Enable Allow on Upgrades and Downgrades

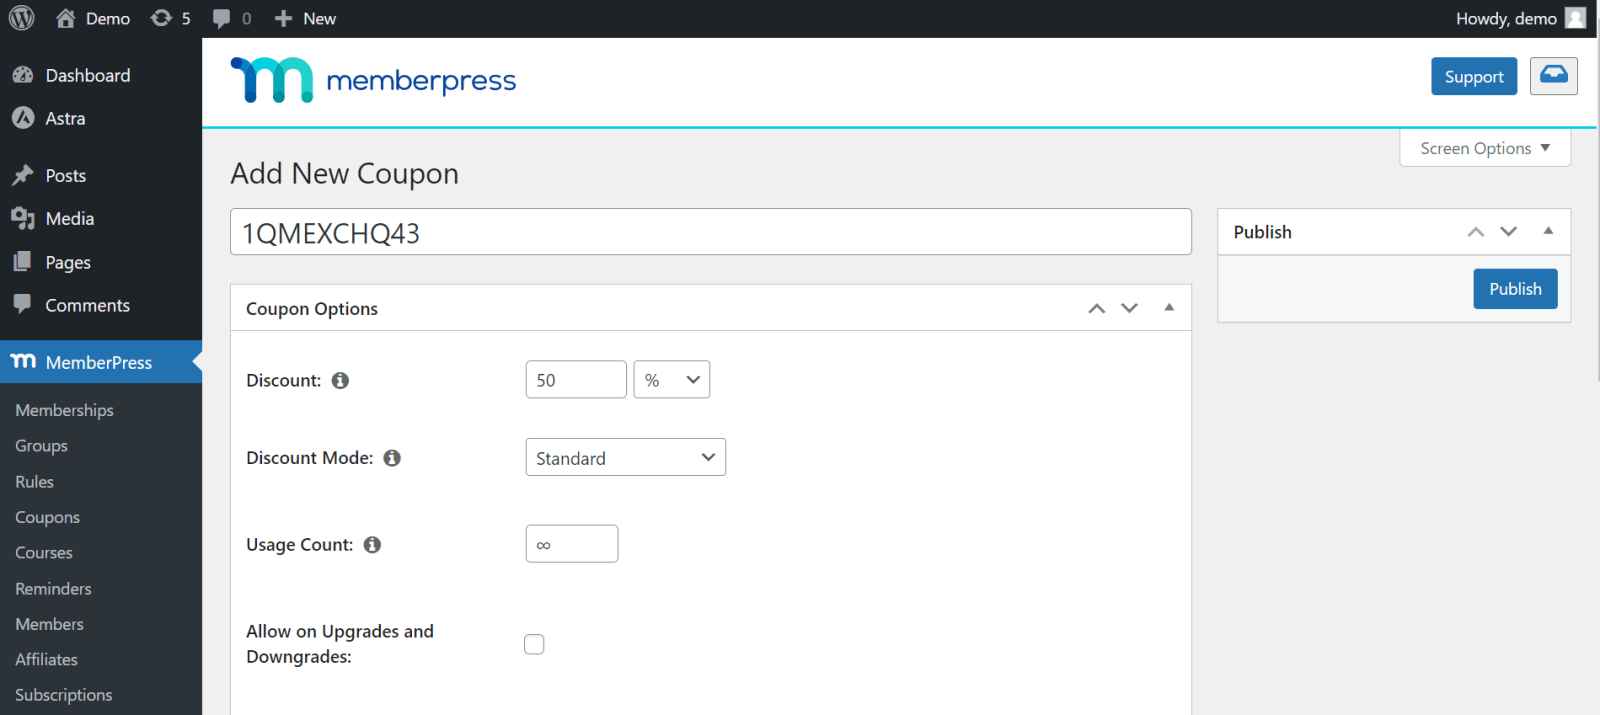tap(534, 644)
